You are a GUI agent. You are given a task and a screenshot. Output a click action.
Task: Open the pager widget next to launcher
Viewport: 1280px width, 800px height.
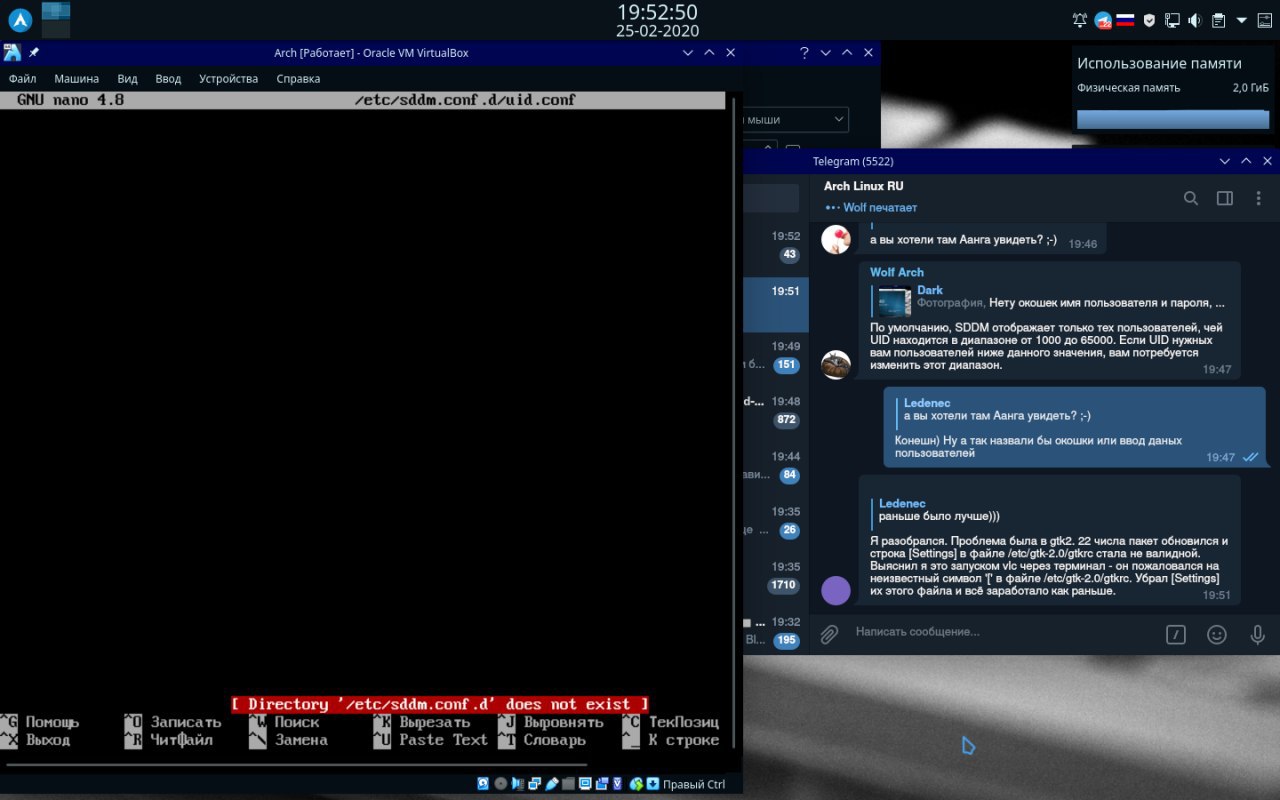56,19
